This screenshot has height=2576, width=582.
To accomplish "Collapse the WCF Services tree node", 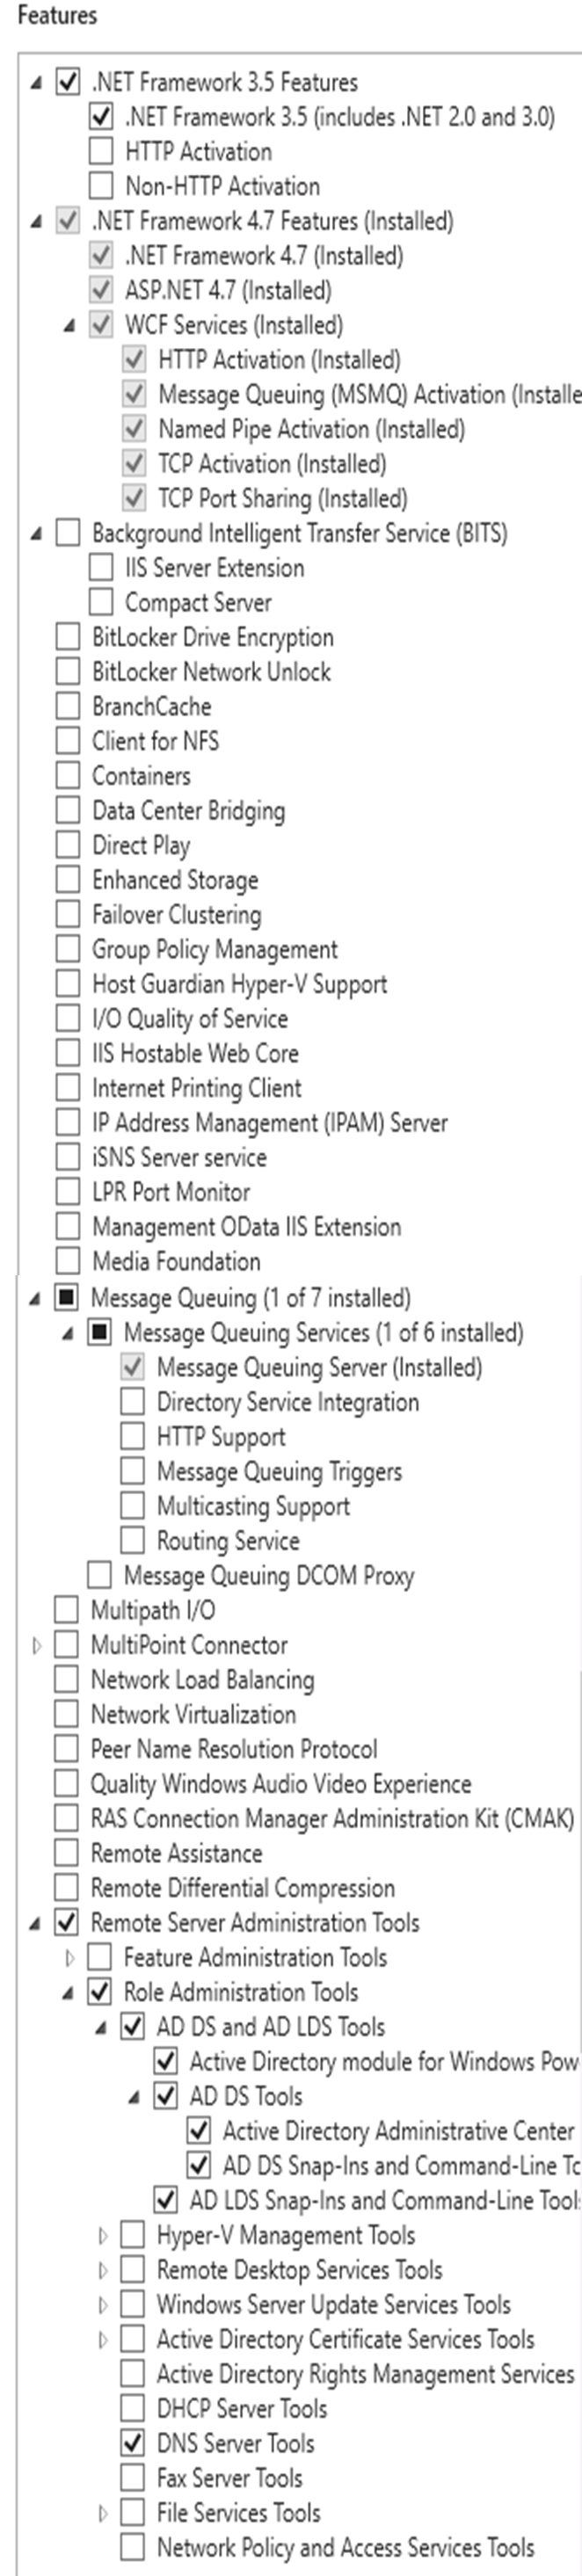I will pos(69,325).
